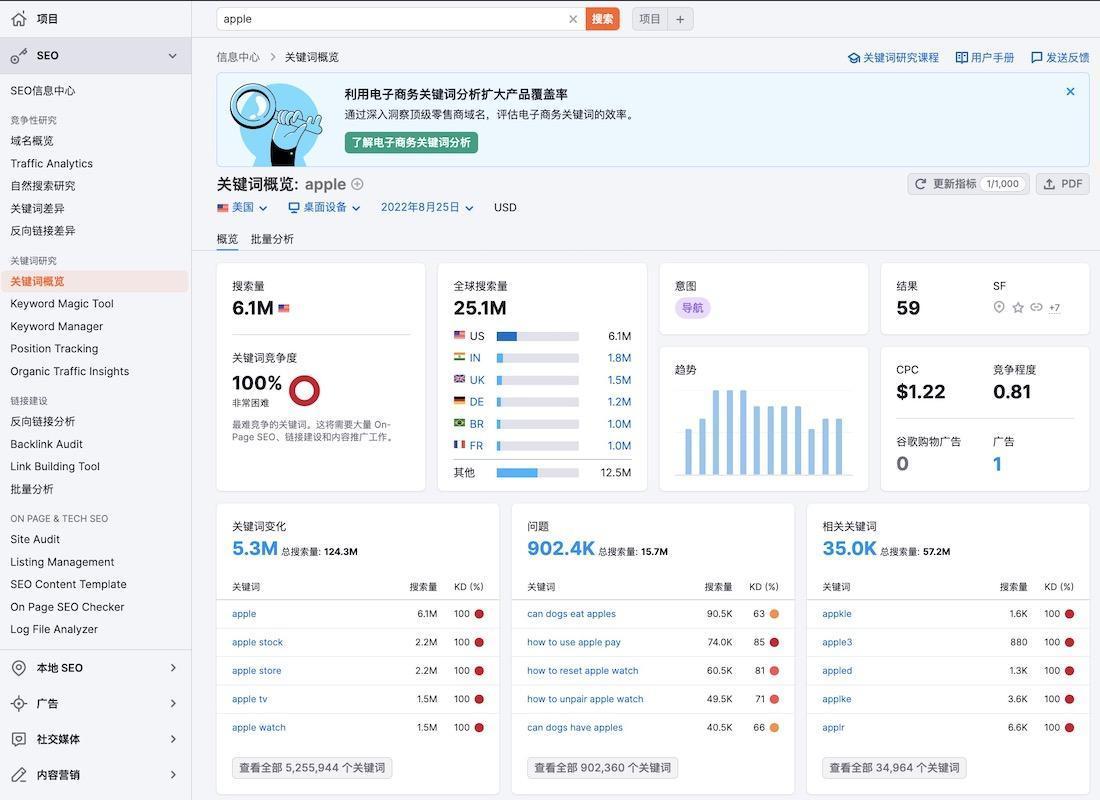Click the 社交媒体 icon in sidebar
Image resolution: width=1100 pixels, height=800 pixels.
[x=19, y=739]
